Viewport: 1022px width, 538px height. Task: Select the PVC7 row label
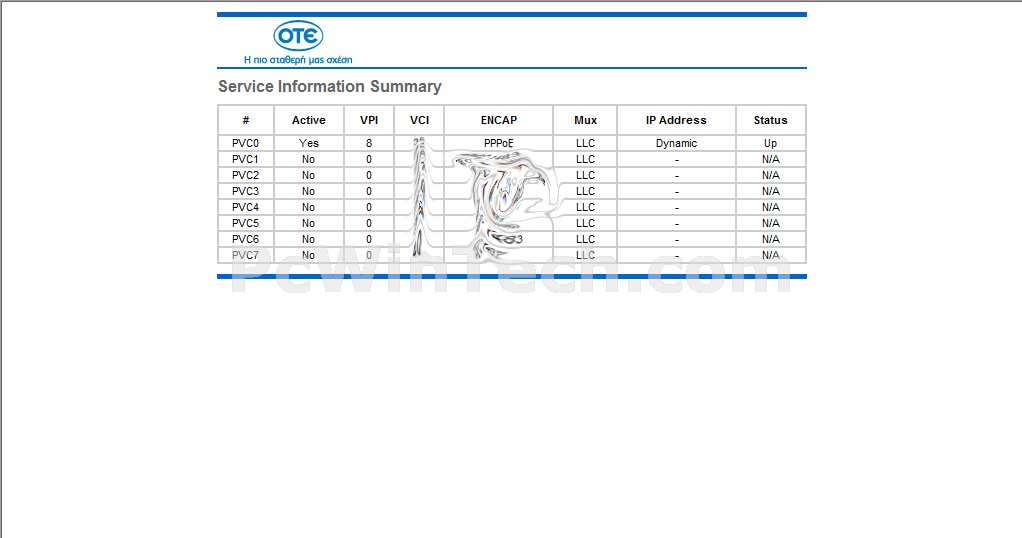click(245, 255)
